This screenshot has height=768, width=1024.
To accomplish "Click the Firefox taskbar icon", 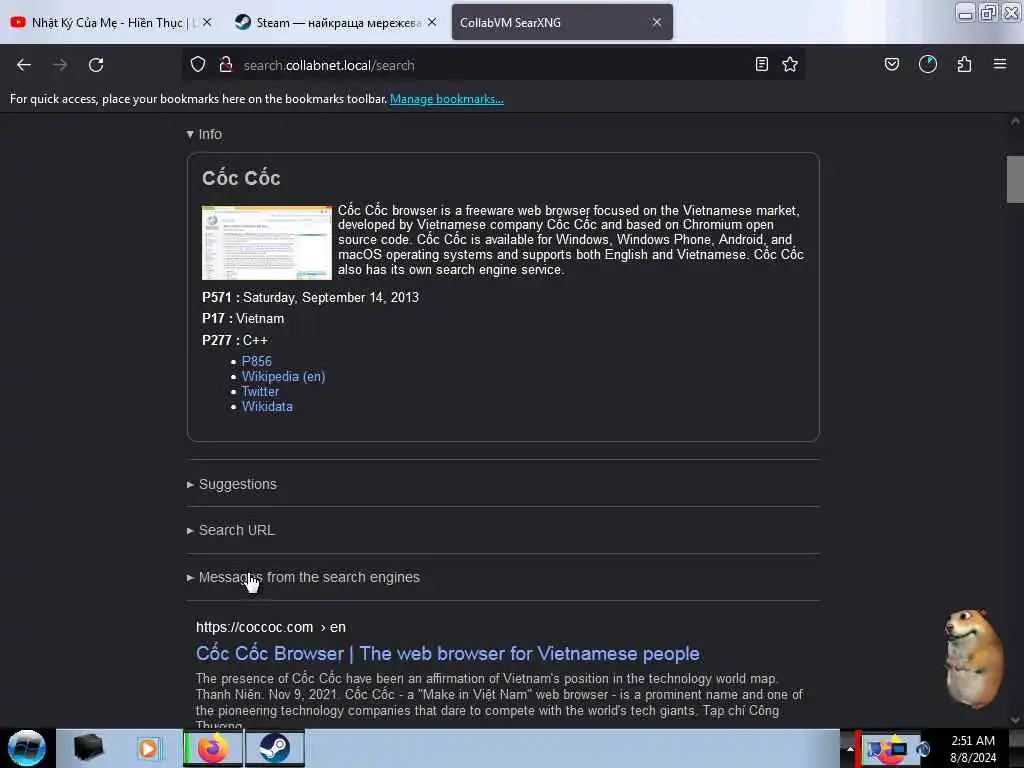I will tap(213, 748).
